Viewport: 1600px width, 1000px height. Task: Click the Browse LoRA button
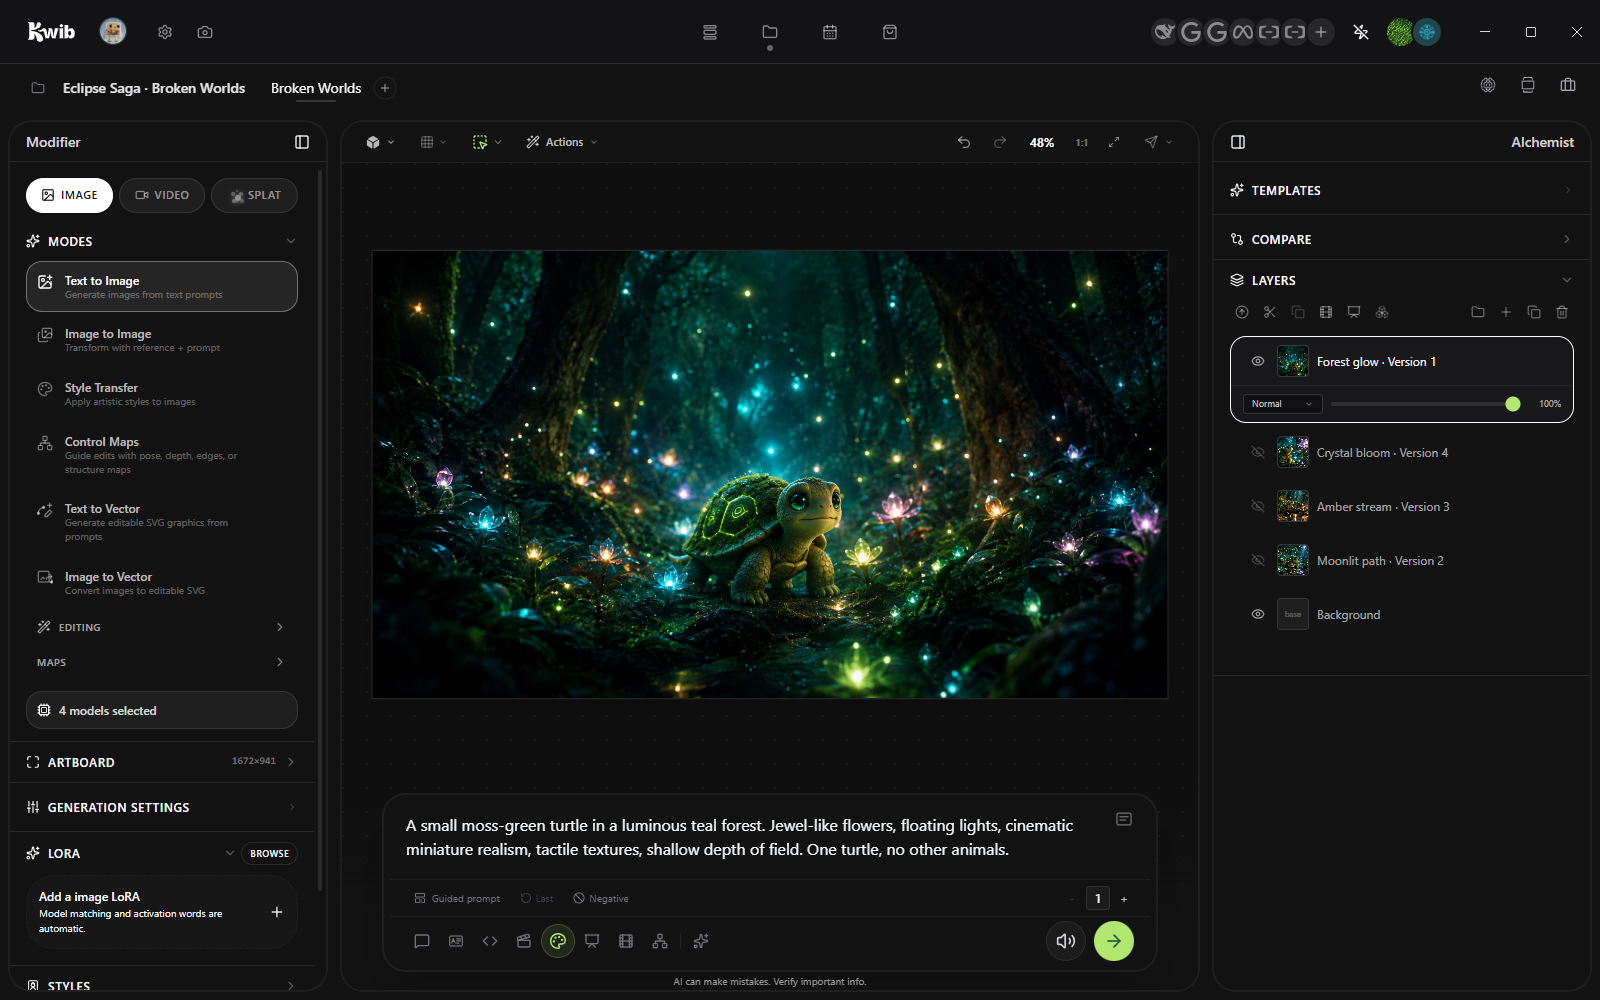coord(269,853)
